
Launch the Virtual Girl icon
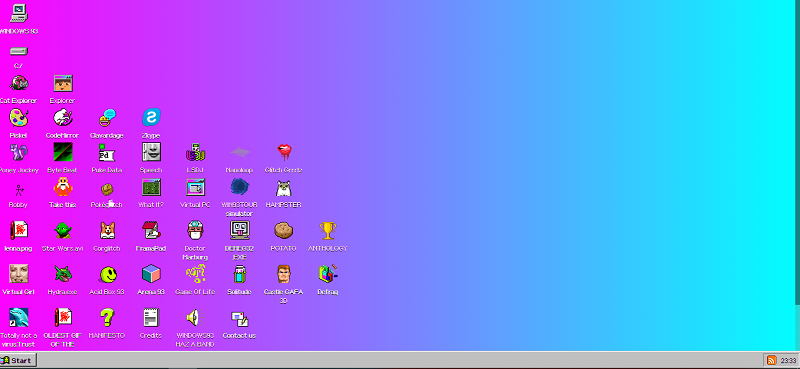(18, 274)
